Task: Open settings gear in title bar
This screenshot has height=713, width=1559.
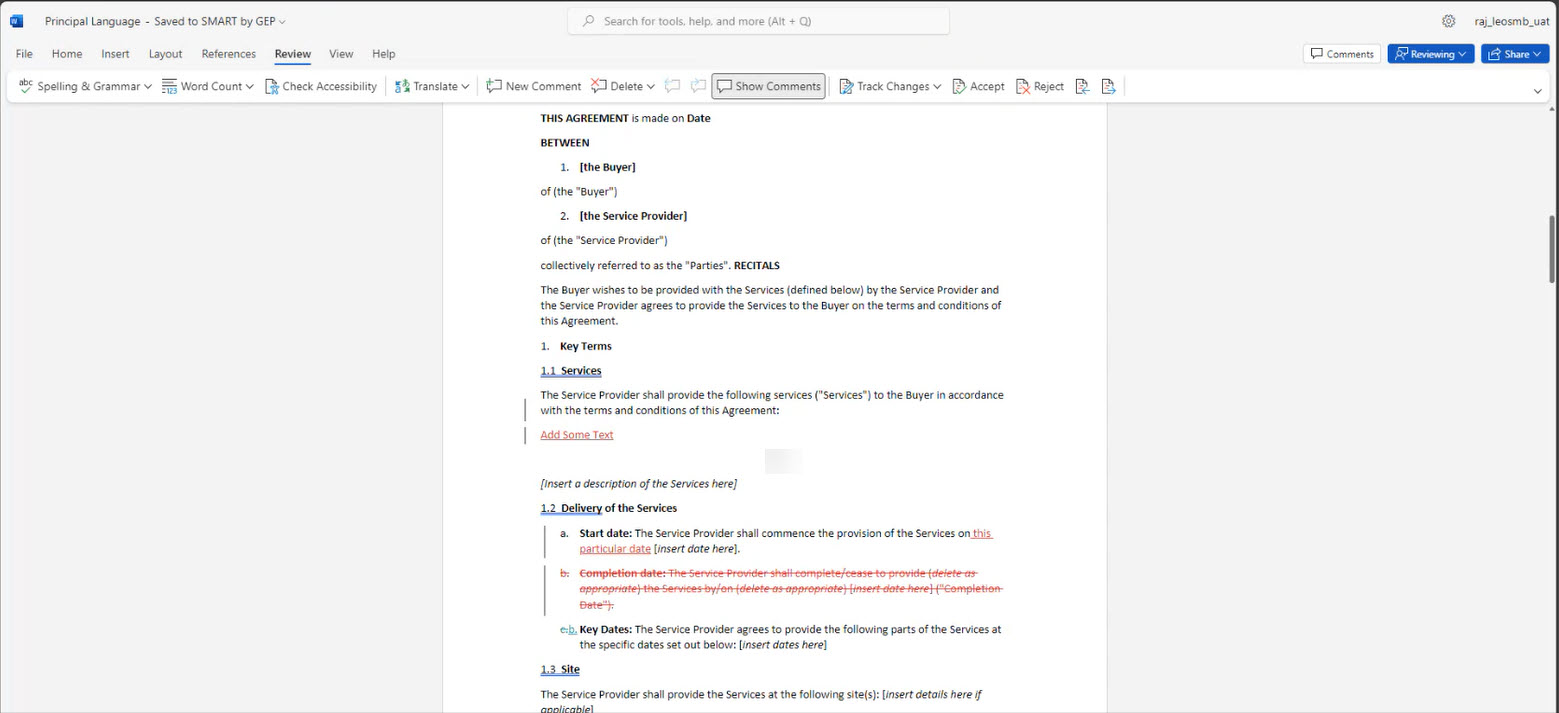Action: (x=1448, y=21)
